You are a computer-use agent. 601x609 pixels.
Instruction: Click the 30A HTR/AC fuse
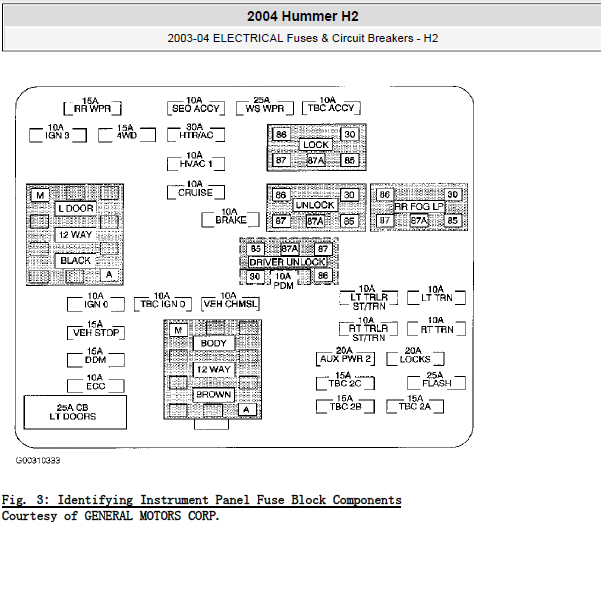pos(196,134)
